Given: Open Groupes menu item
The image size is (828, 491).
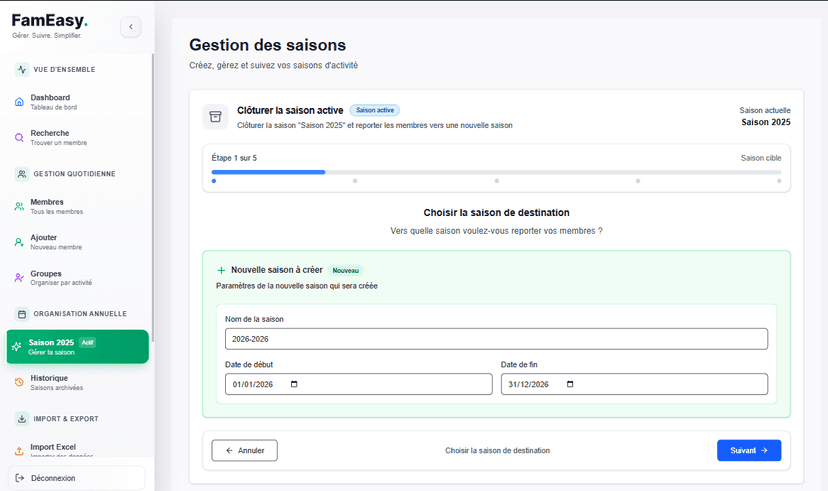Looking at the screenshot, I should [78, 278].
